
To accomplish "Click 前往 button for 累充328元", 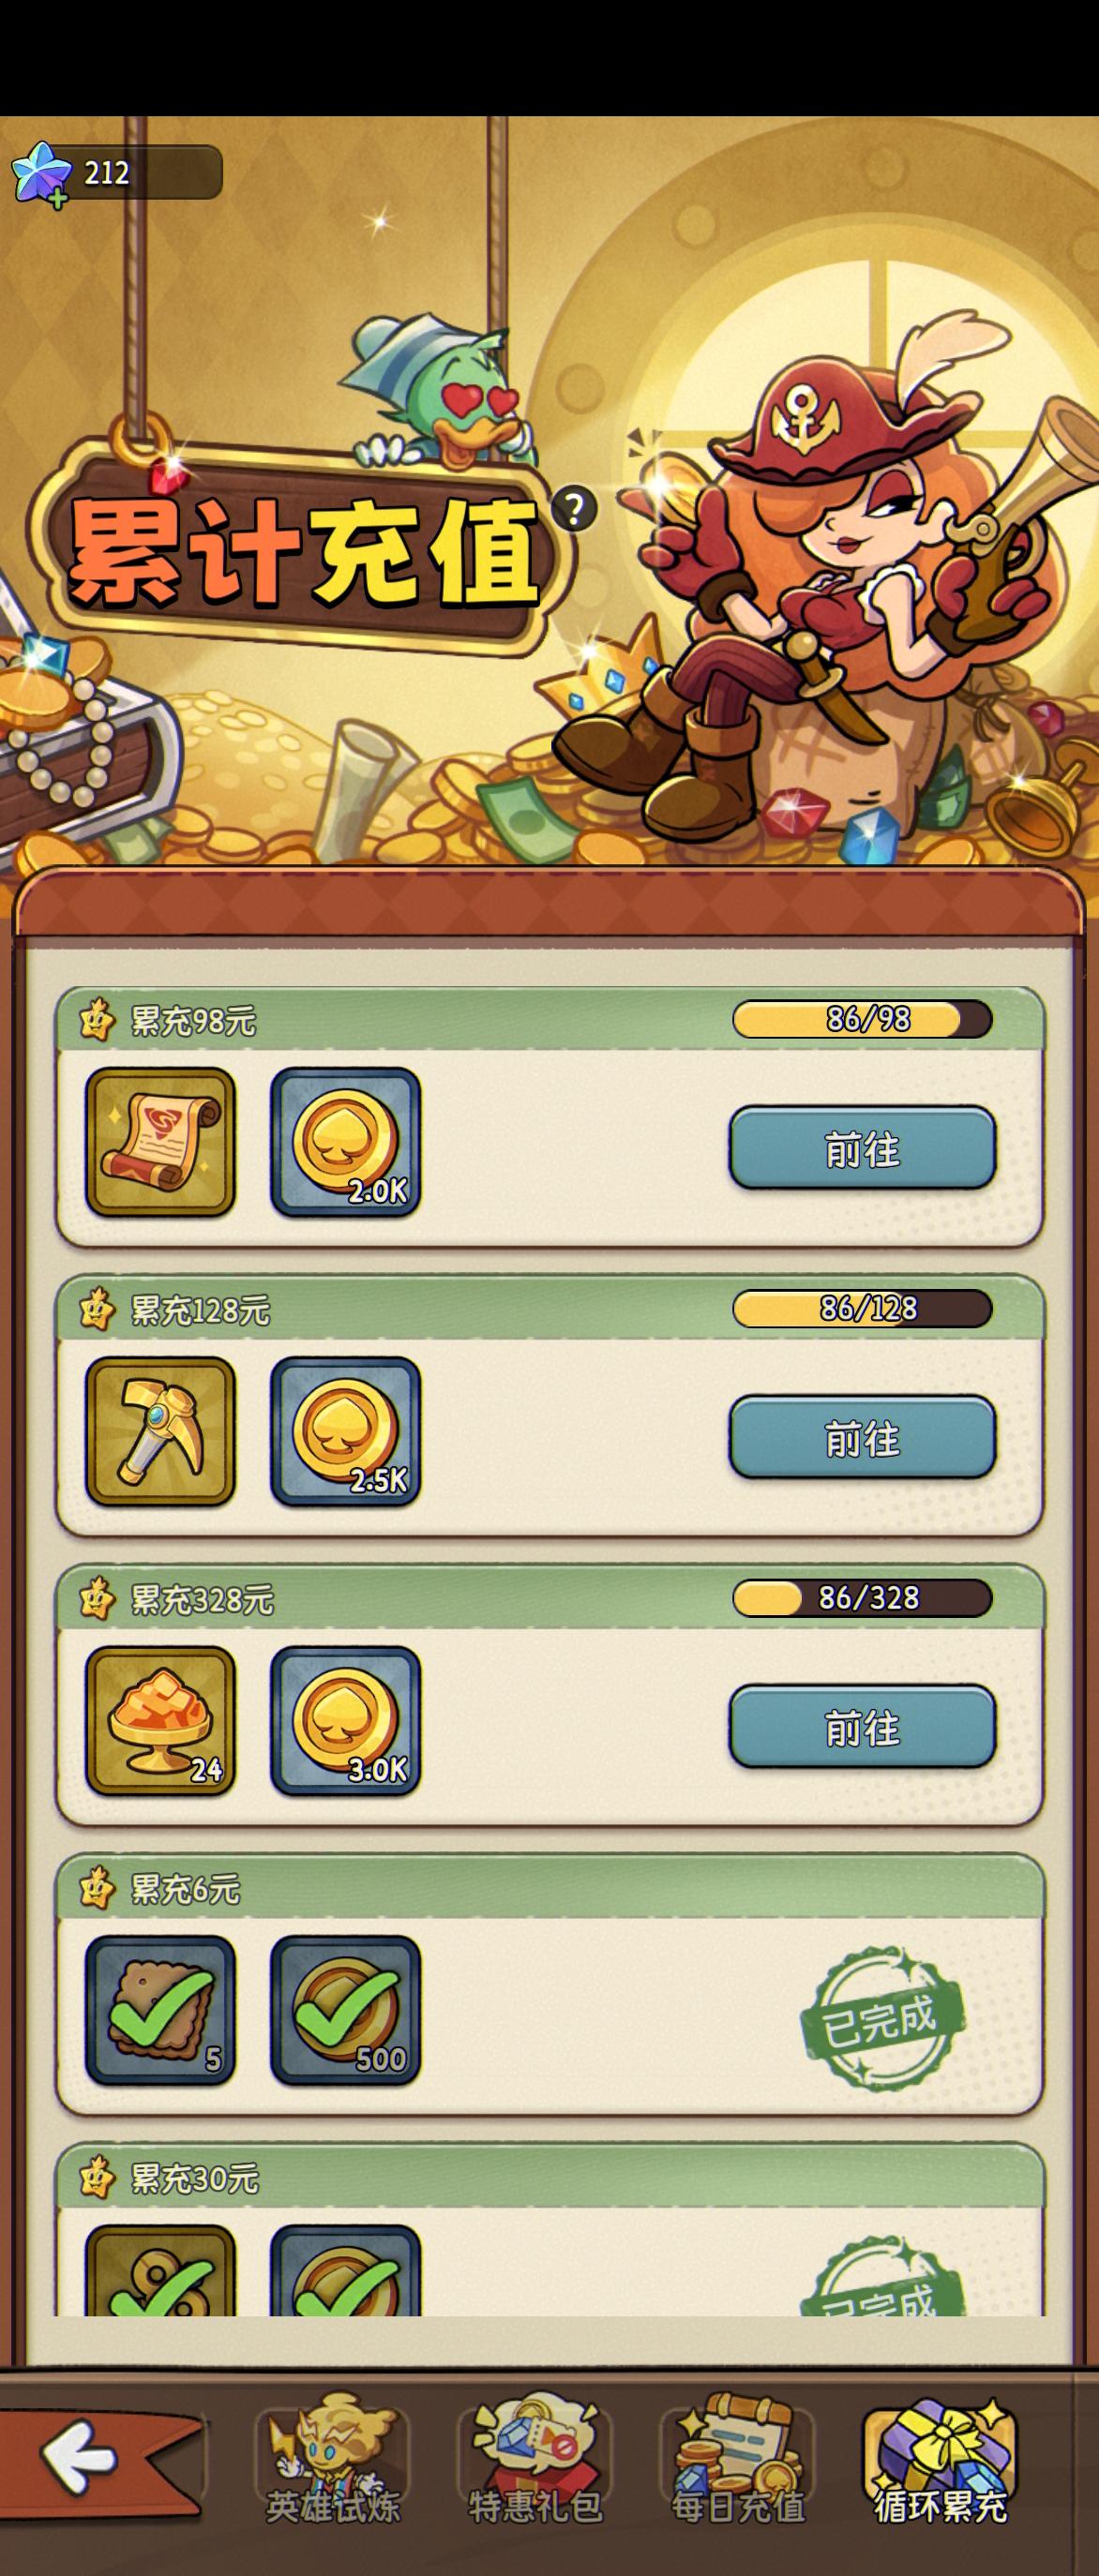I will click(x=862, y=1727).
